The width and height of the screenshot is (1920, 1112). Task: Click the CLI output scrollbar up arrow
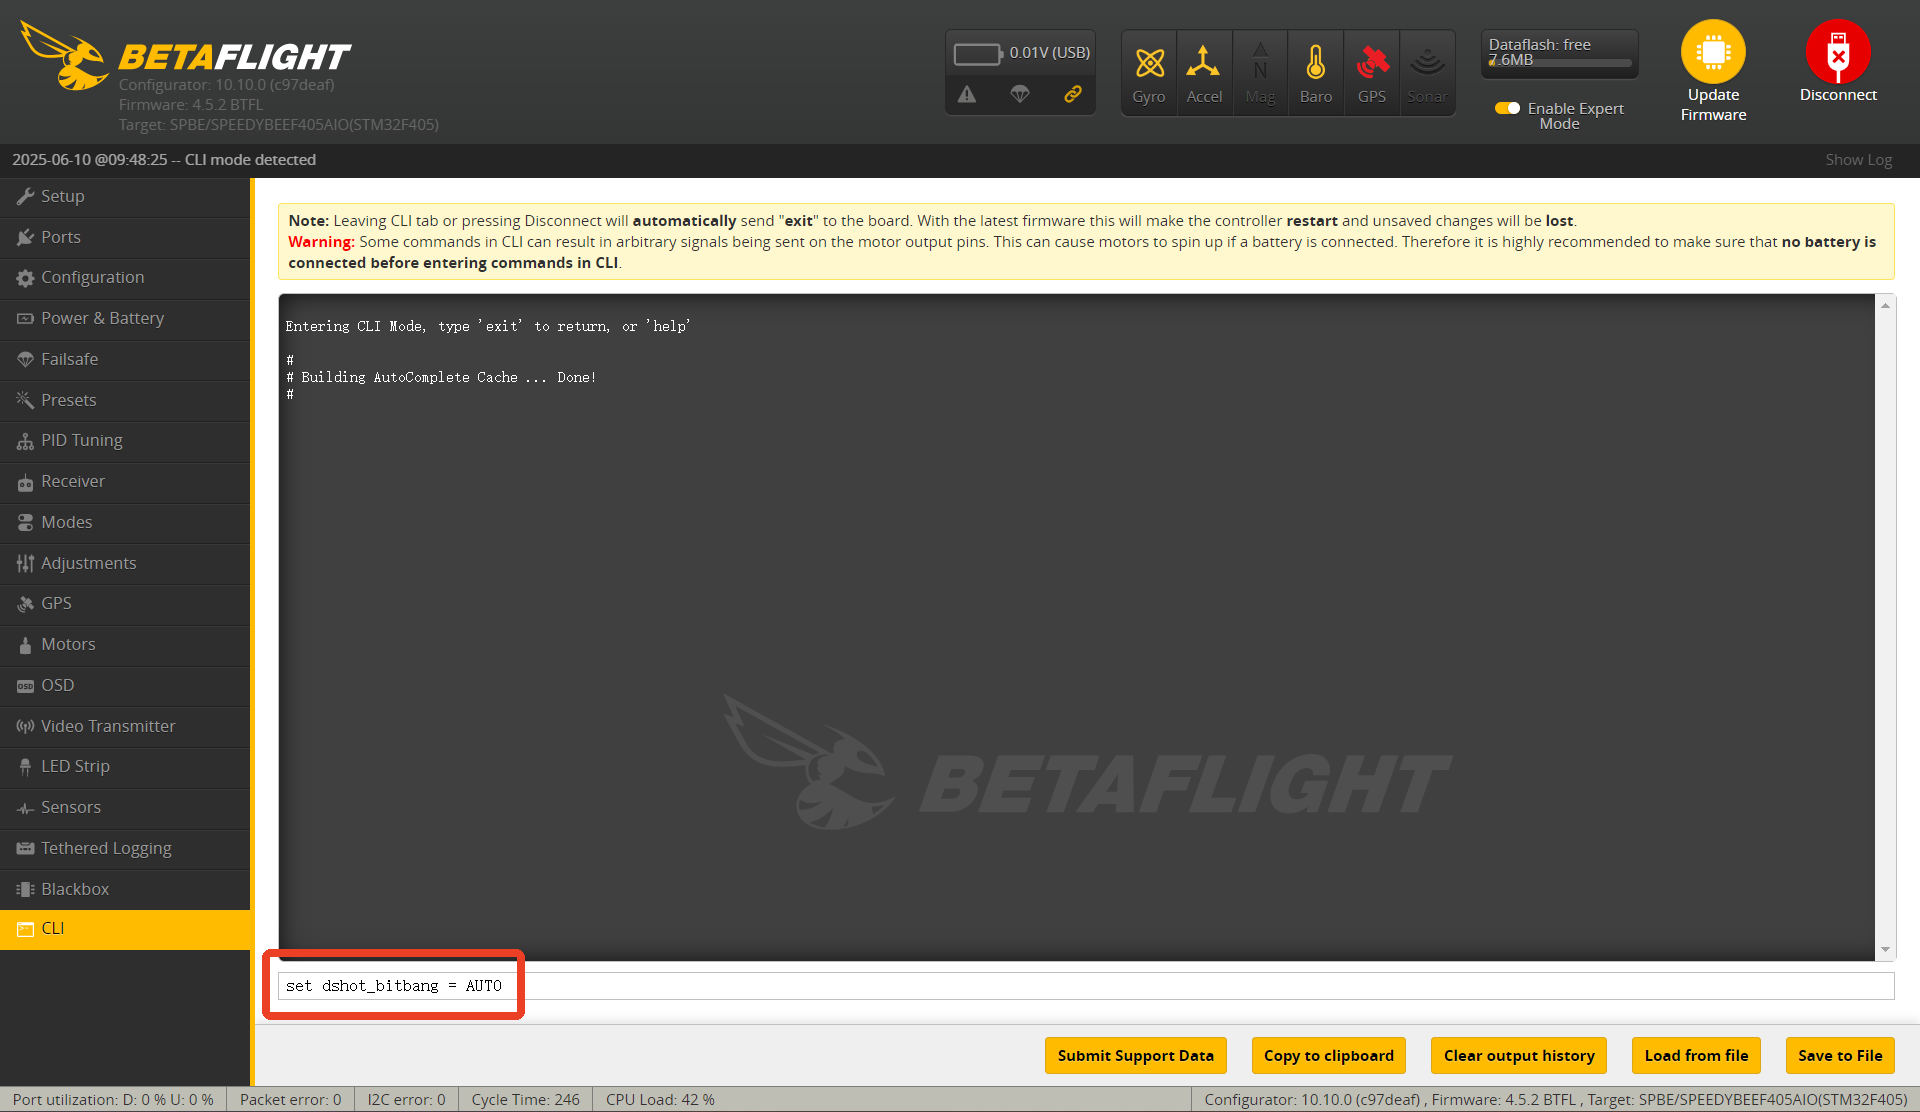(x=1885, y=306)
